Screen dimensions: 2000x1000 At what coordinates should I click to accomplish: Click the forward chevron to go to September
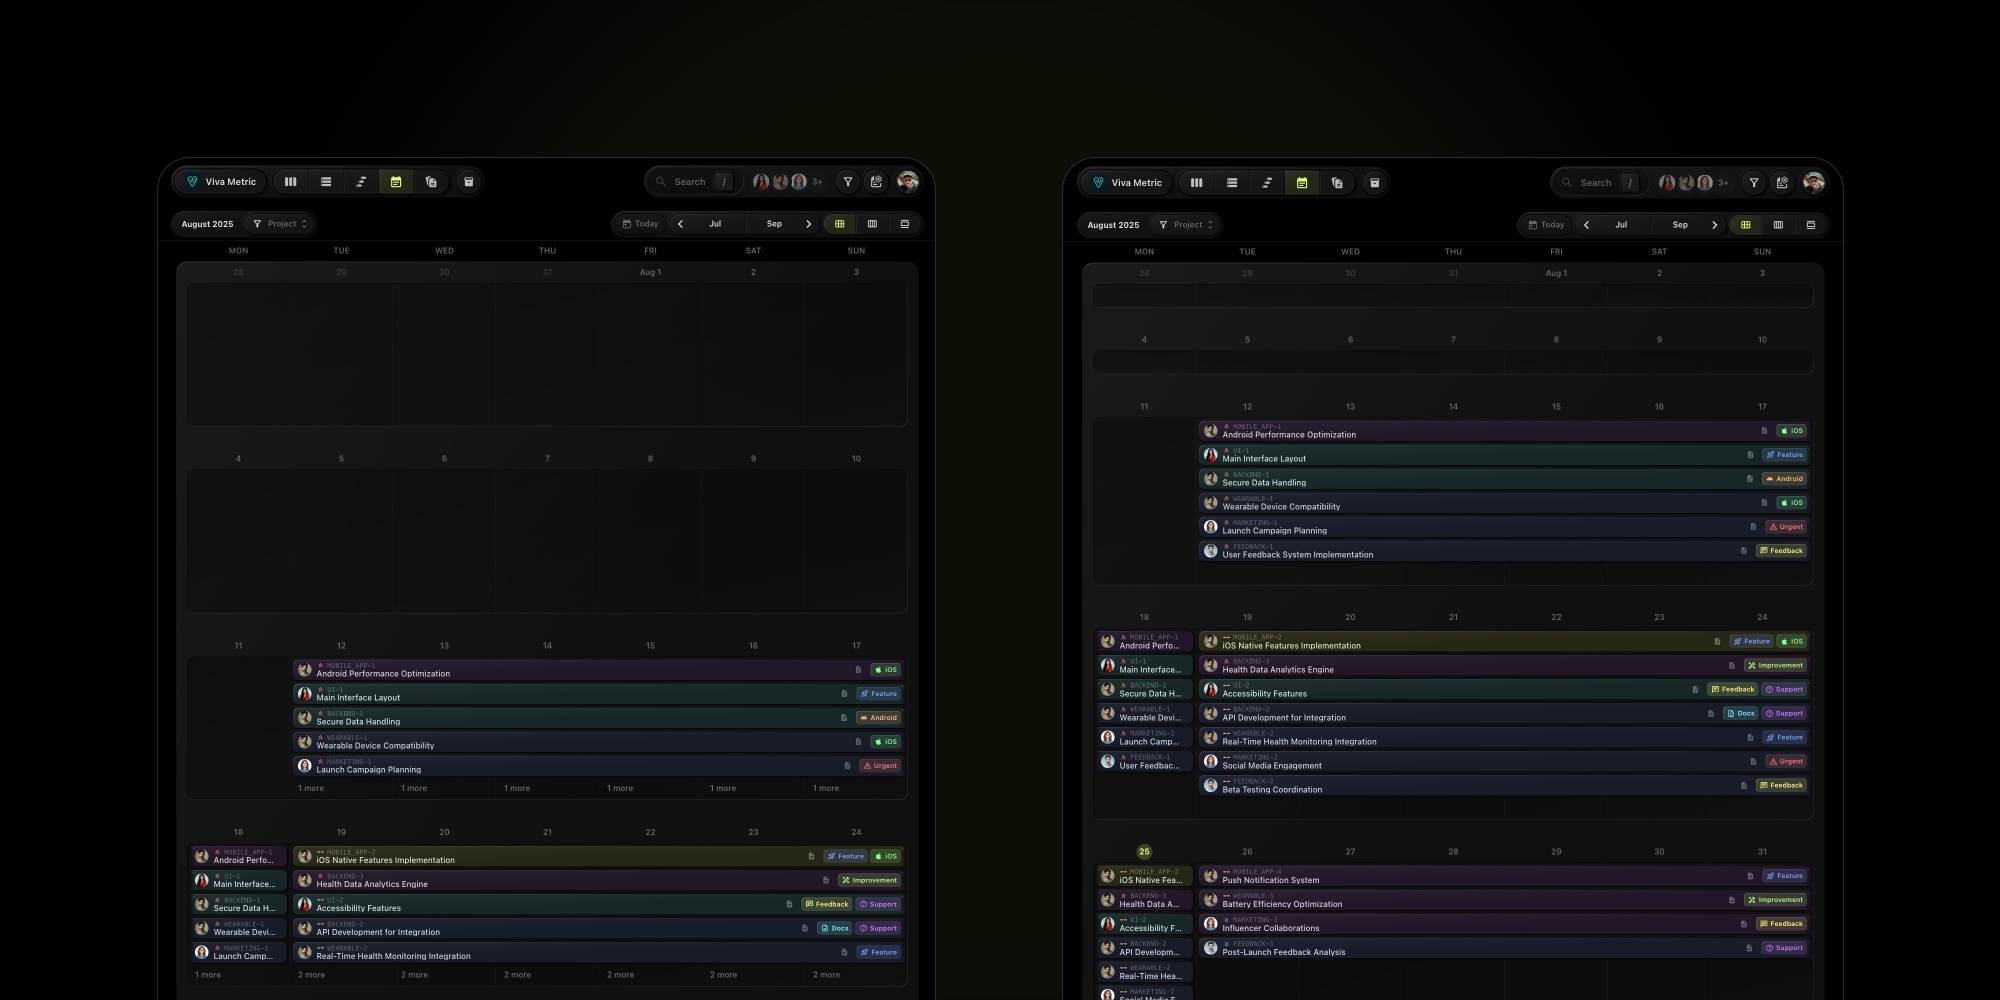click(x=808, y=223)
